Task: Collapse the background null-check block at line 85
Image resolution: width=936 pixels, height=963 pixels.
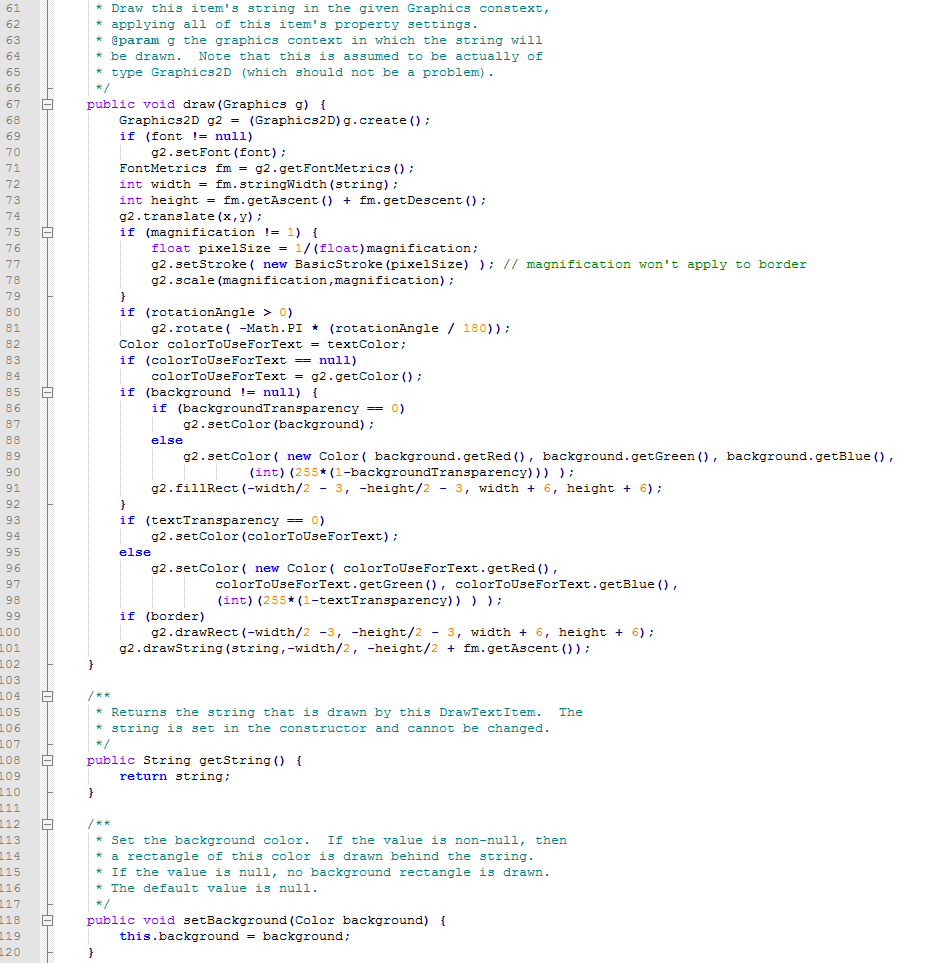Action: [46, 391]
